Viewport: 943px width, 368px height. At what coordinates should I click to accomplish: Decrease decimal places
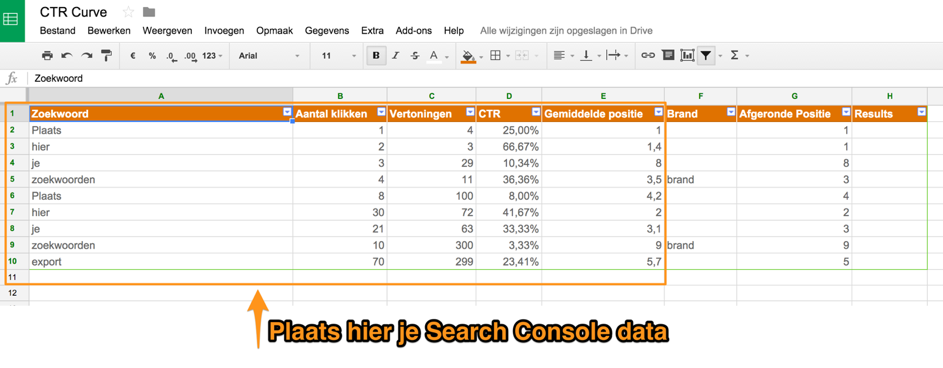(x=171, y=56)
